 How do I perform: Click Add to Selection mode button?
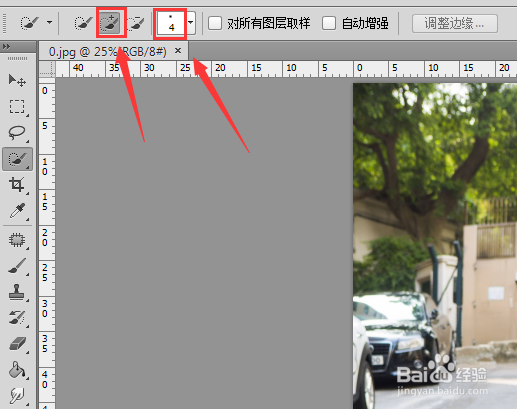(x=110, y=23)
